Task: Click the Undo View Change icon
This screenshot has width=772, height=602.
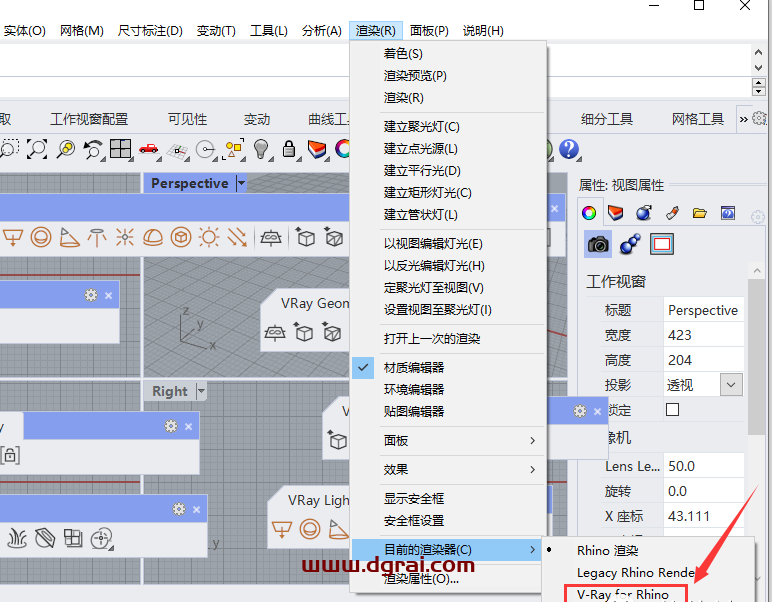Action: coord(93,149)
